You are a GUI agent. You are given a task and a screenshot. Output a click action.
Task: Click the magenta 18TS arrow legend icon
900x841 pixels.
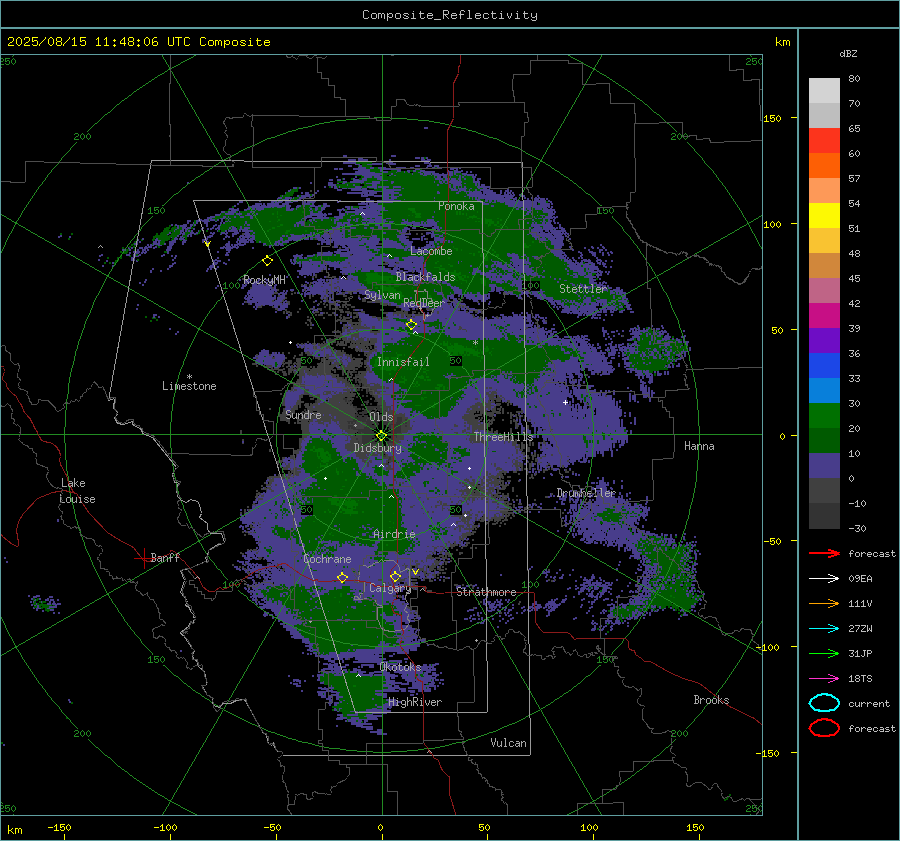click(824, 679)
